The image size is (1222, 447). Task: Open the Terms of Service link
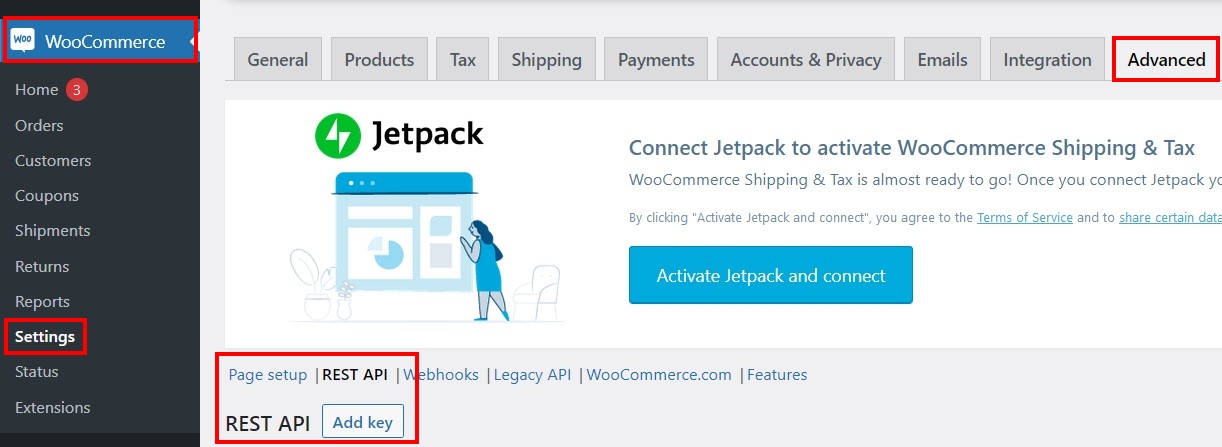[1025, 217]
